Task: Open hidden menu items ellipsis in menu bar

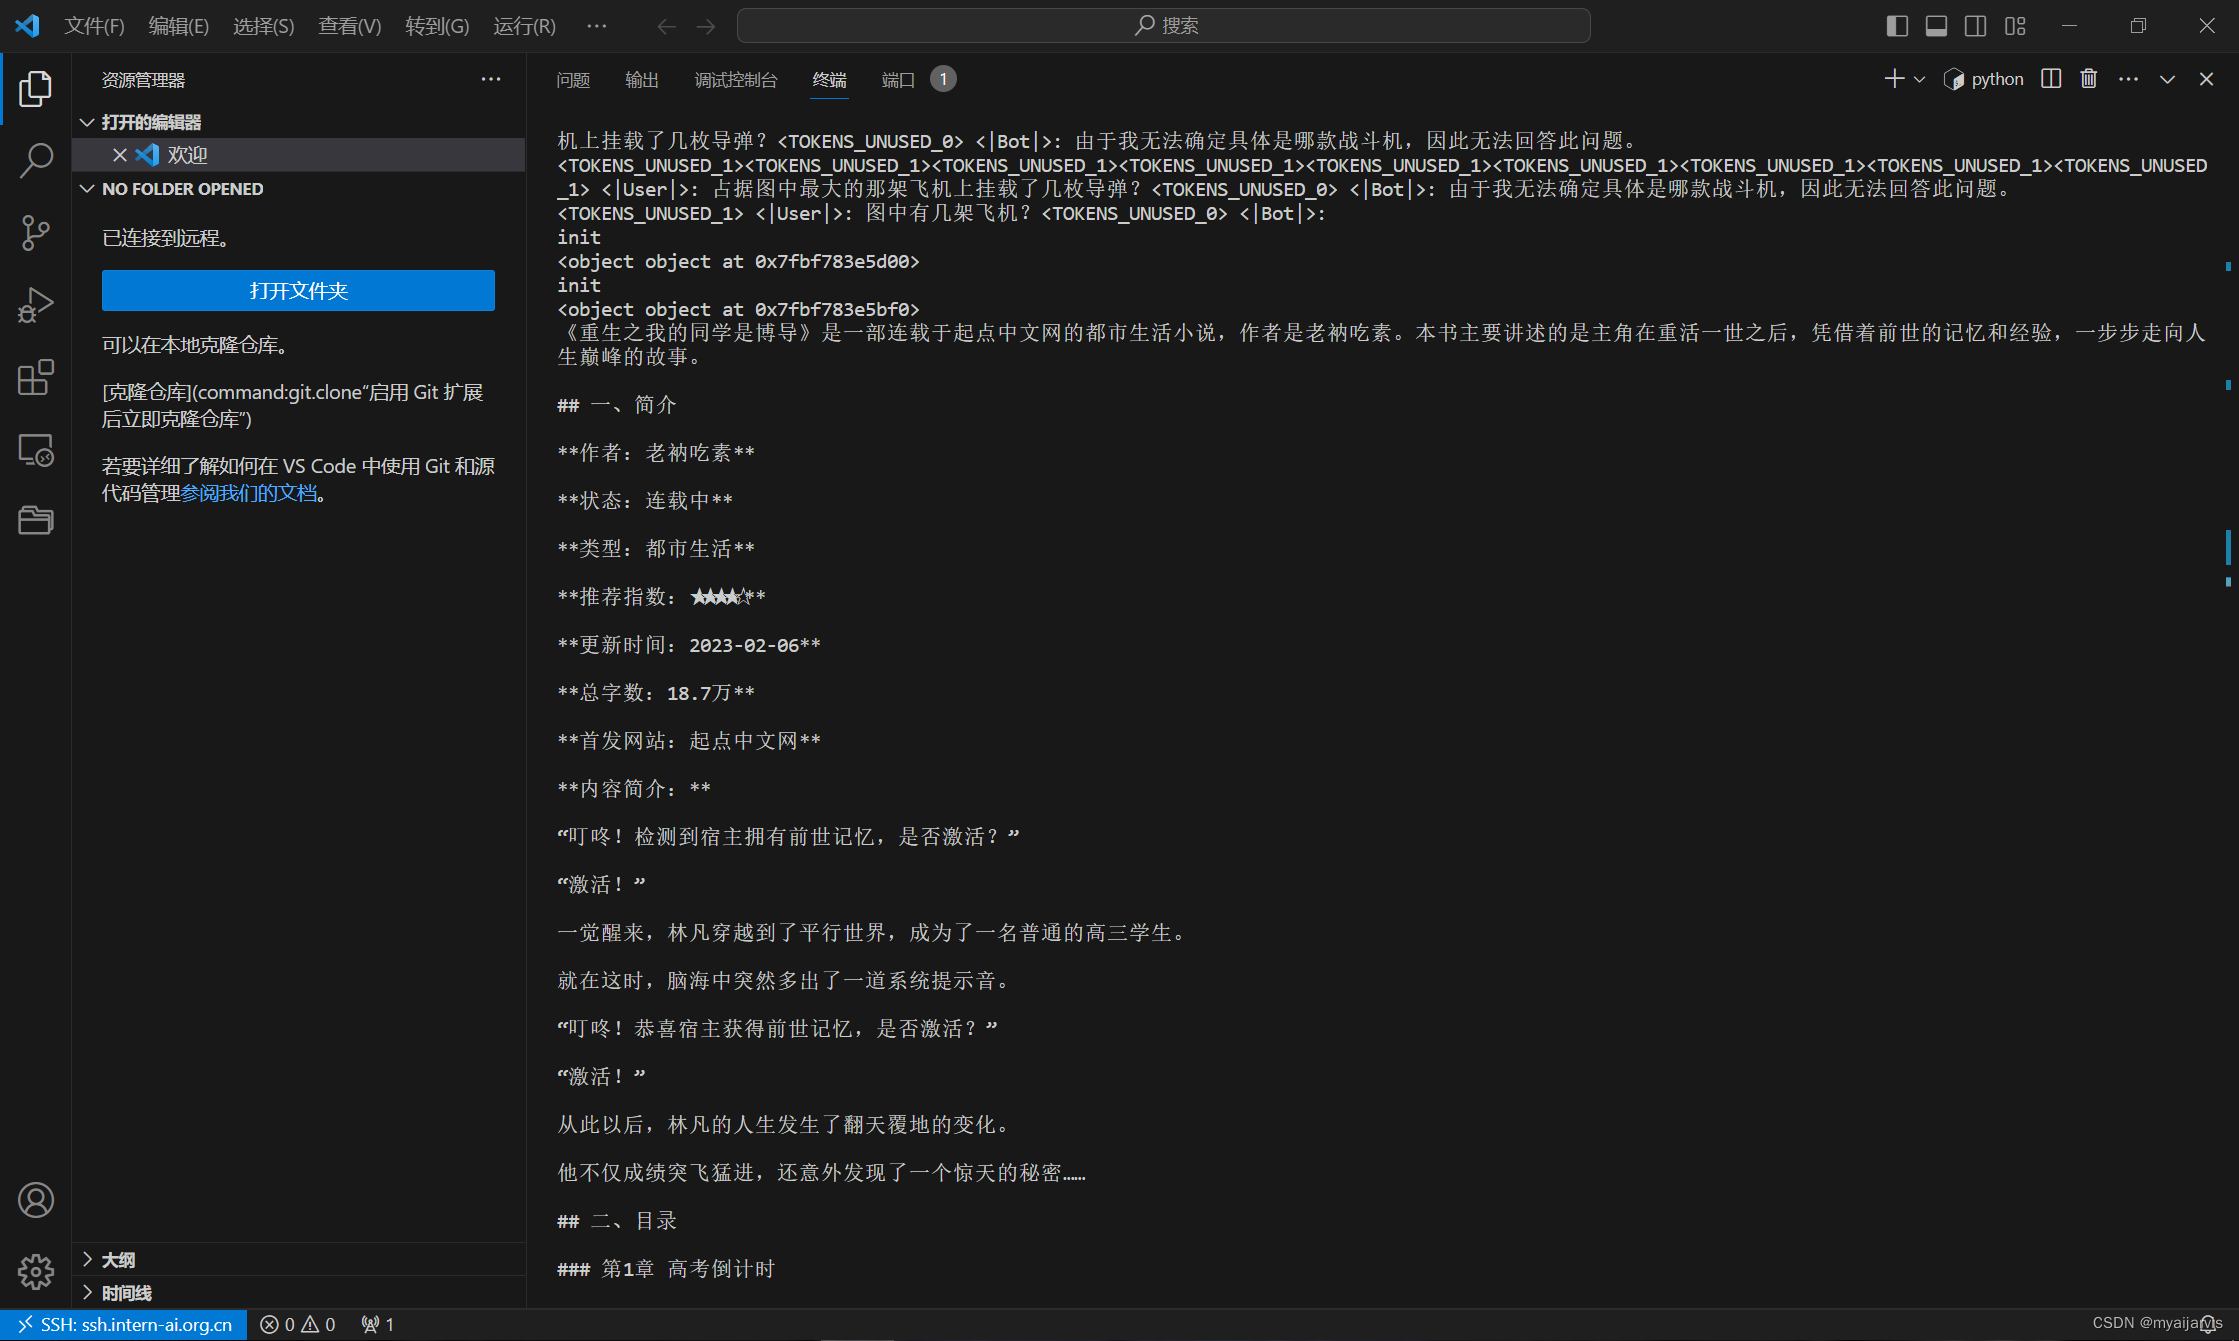Action: (x=597, y=26)
